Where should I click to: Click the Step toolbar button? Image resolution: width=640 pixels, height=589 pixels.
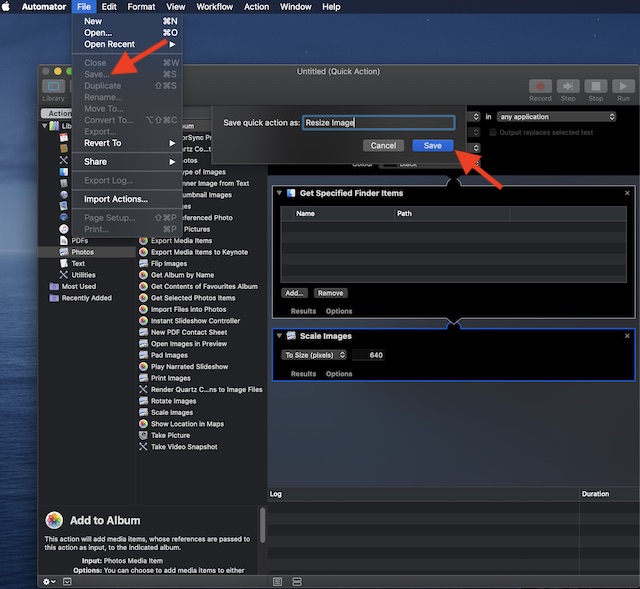[x=568, y=87]
